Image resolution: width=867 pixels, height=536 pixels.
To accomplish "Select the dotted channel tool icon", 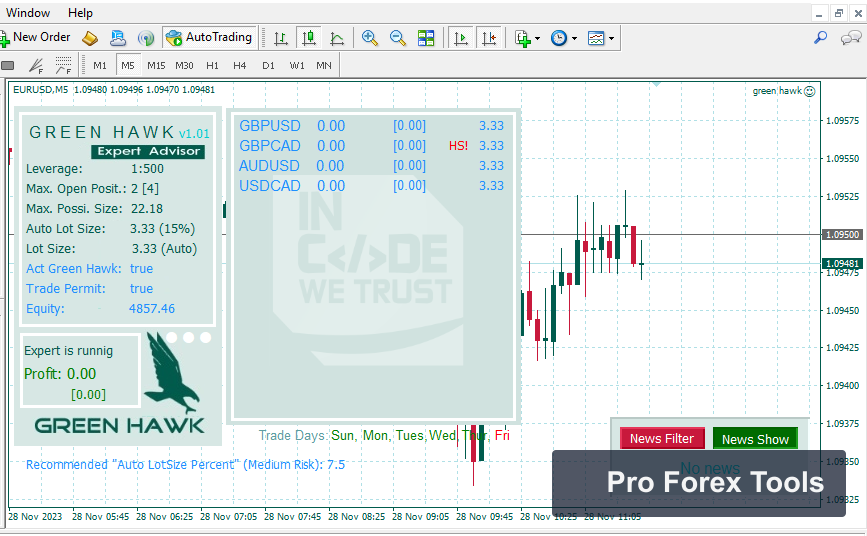I will tap(64, 65).
